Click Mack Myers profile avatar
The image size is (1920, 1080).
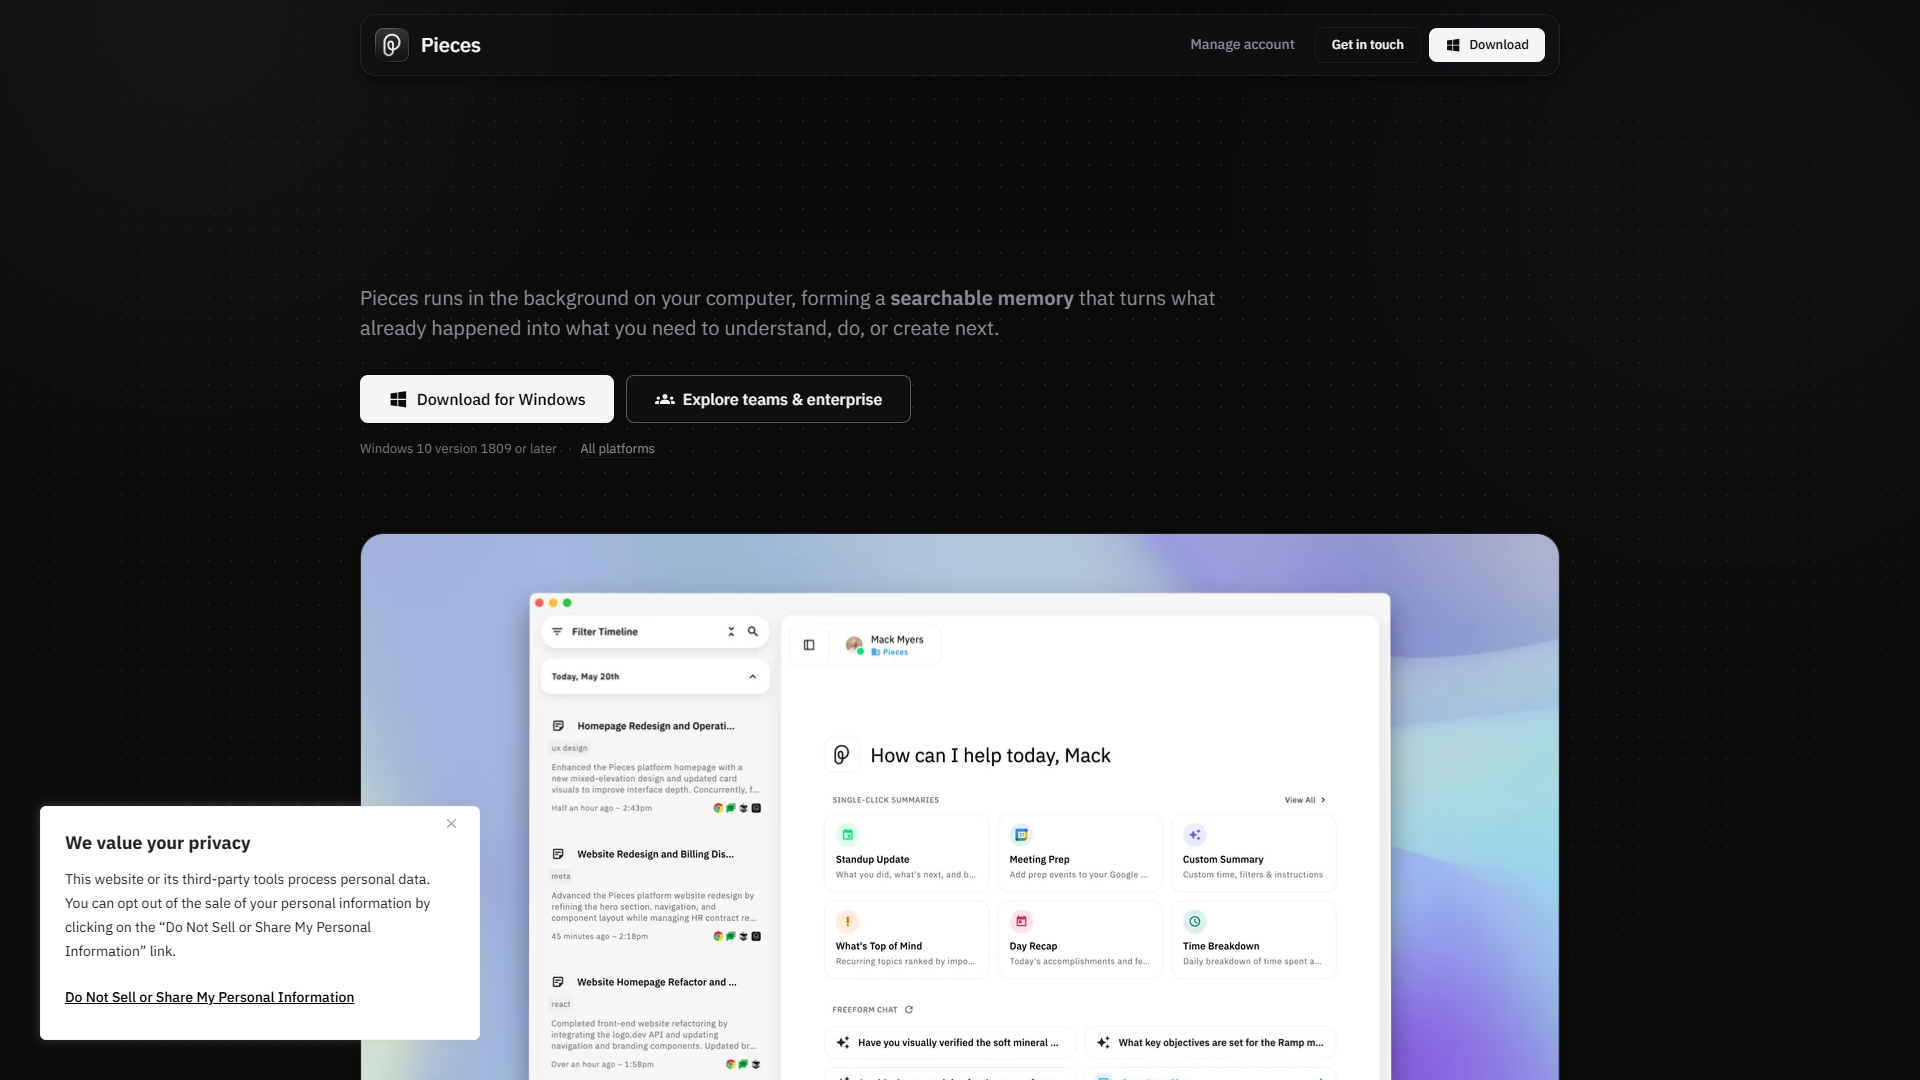coord(854,645)
